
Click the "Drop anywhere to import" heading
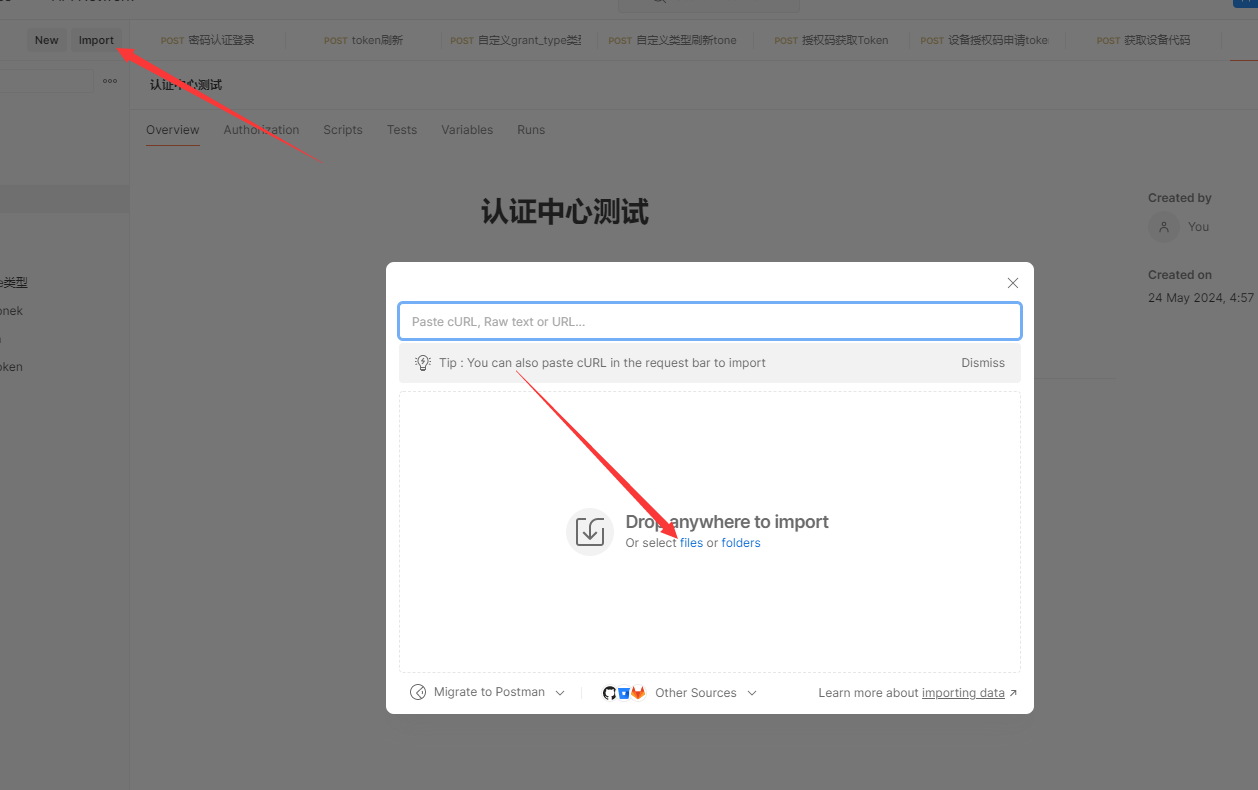tap(727, 522)
